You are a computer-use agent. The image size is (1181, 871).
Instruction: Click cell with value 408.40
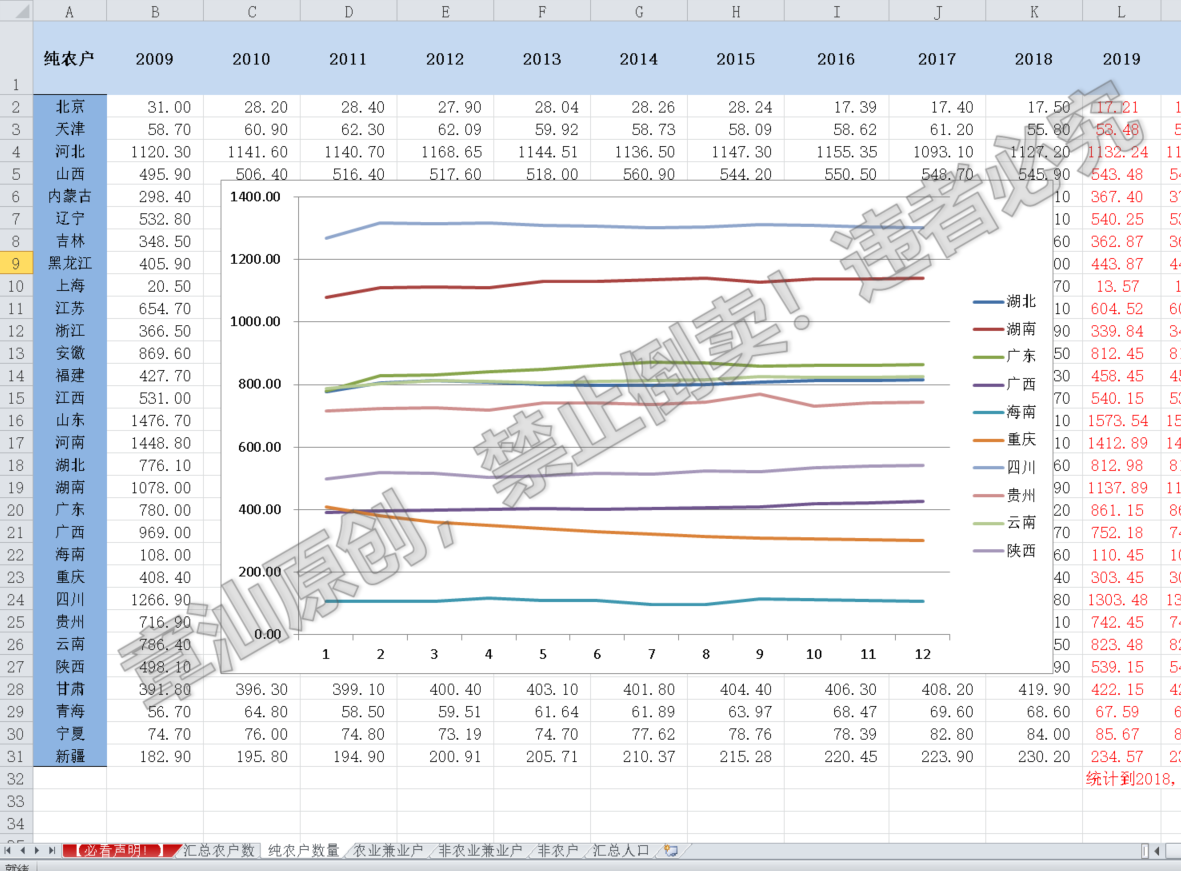pos(155,577)
